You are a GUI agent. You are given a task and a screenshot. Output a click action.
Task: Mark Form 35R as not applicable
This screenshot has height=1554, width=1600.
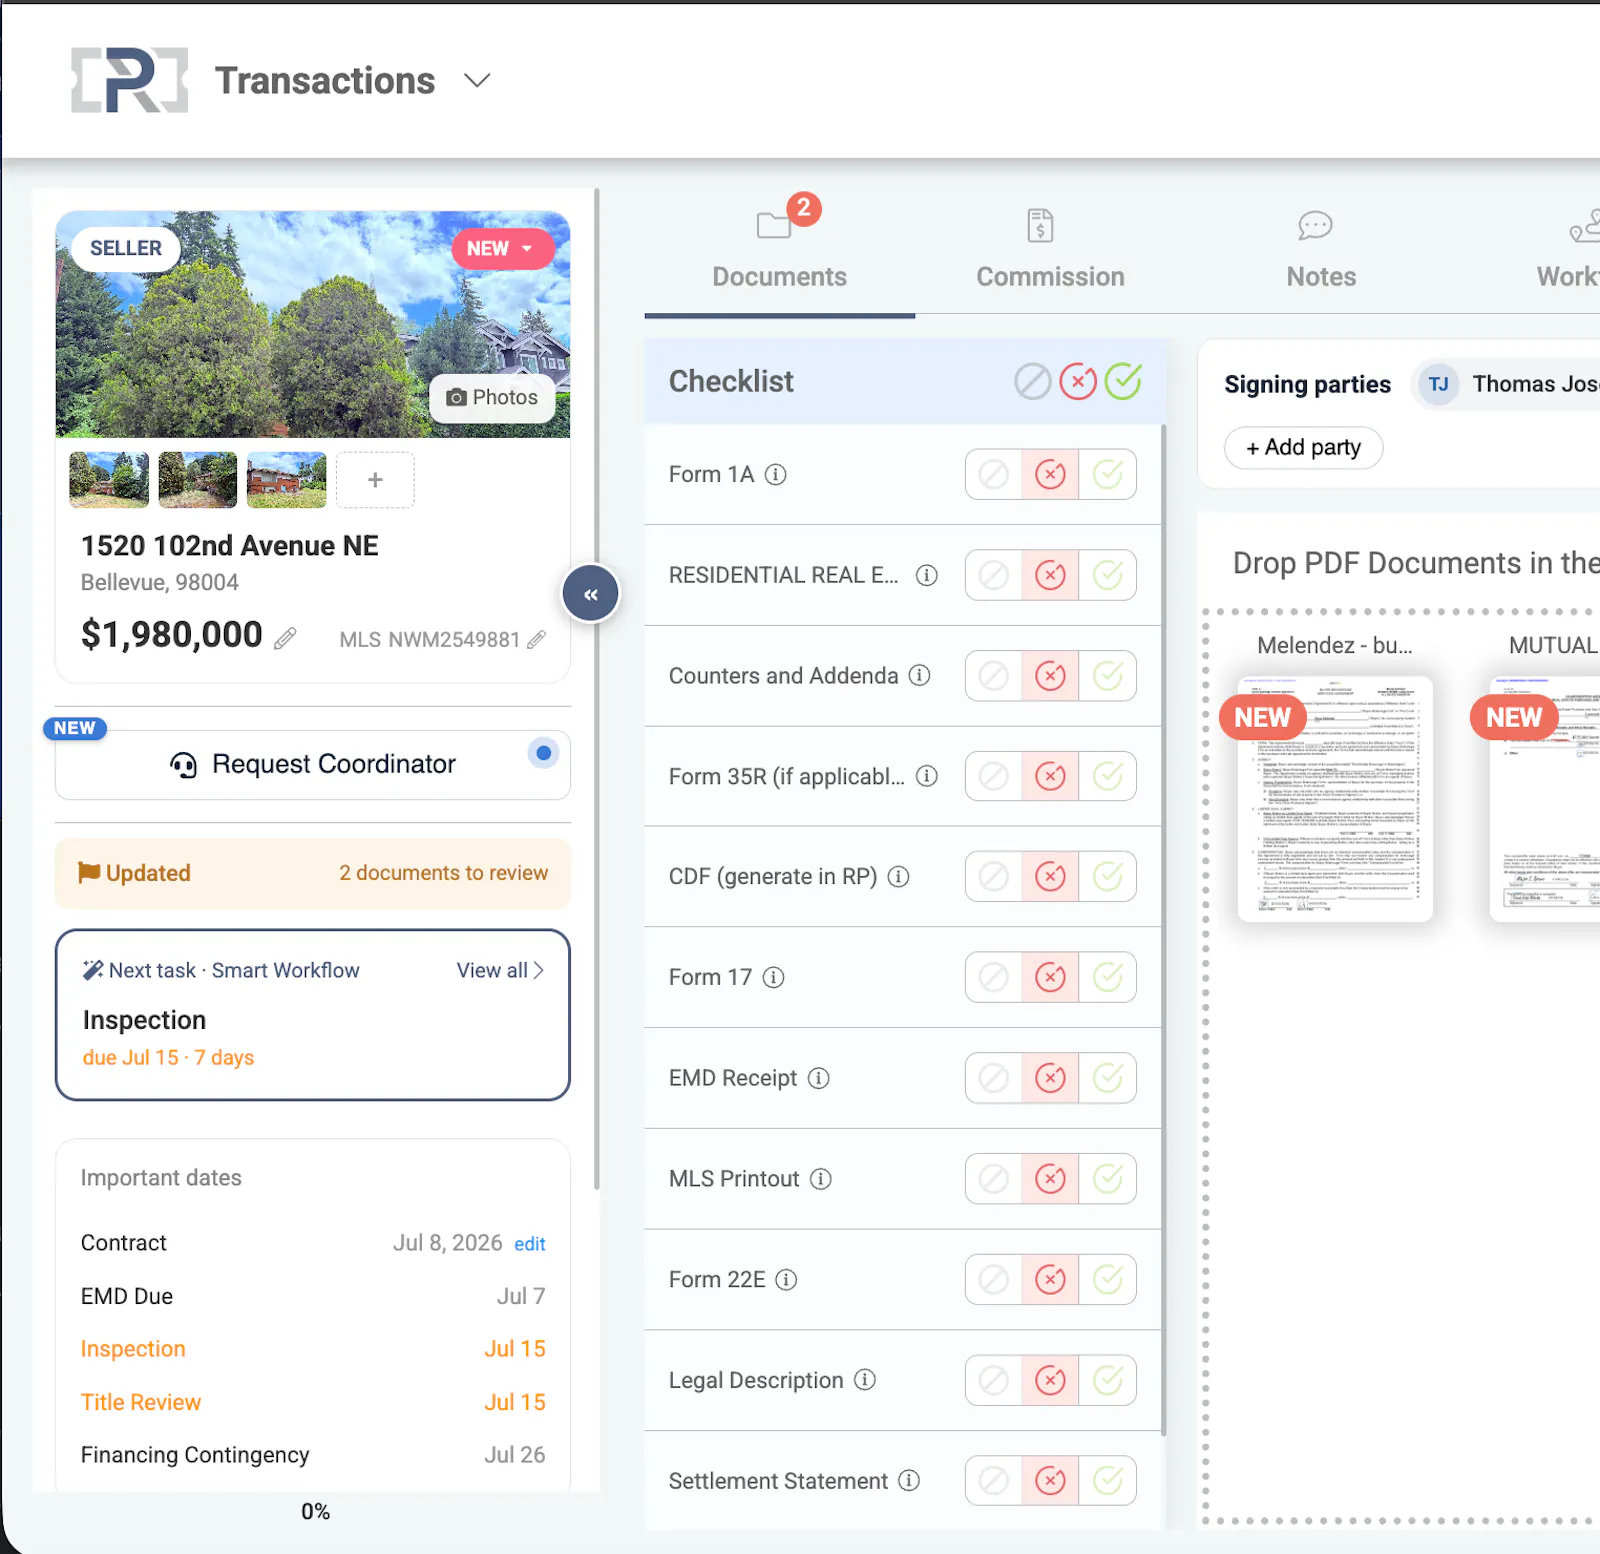point(994,776)
